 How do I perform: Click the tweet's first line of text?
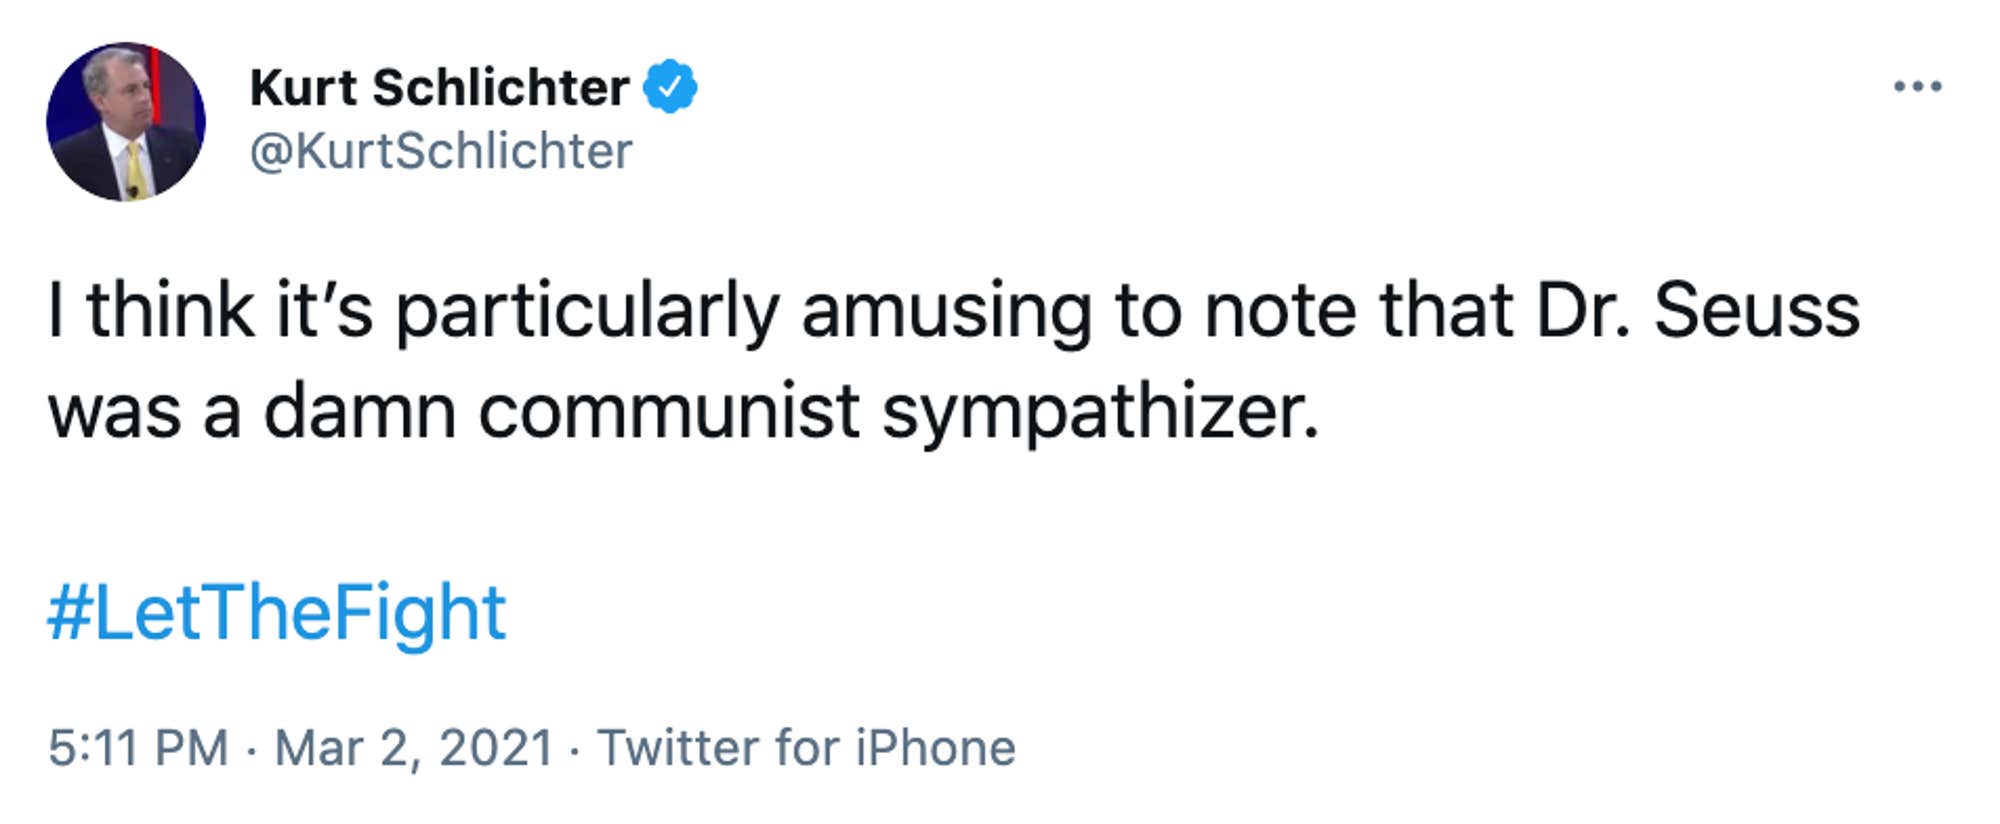click(x=953, y=311)
